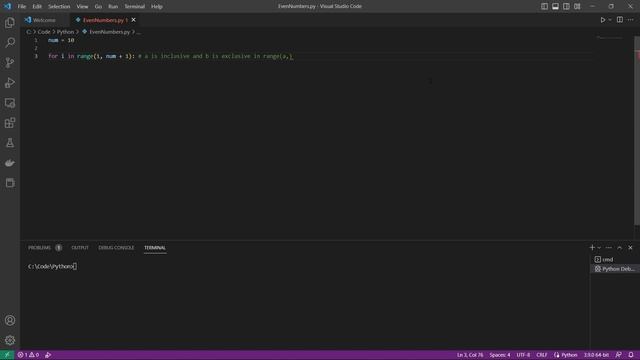Screen dimensions: 640x360
Task: Select the Python Debug terminal entry
Action: pyautogui.click(x=614, y=269)
